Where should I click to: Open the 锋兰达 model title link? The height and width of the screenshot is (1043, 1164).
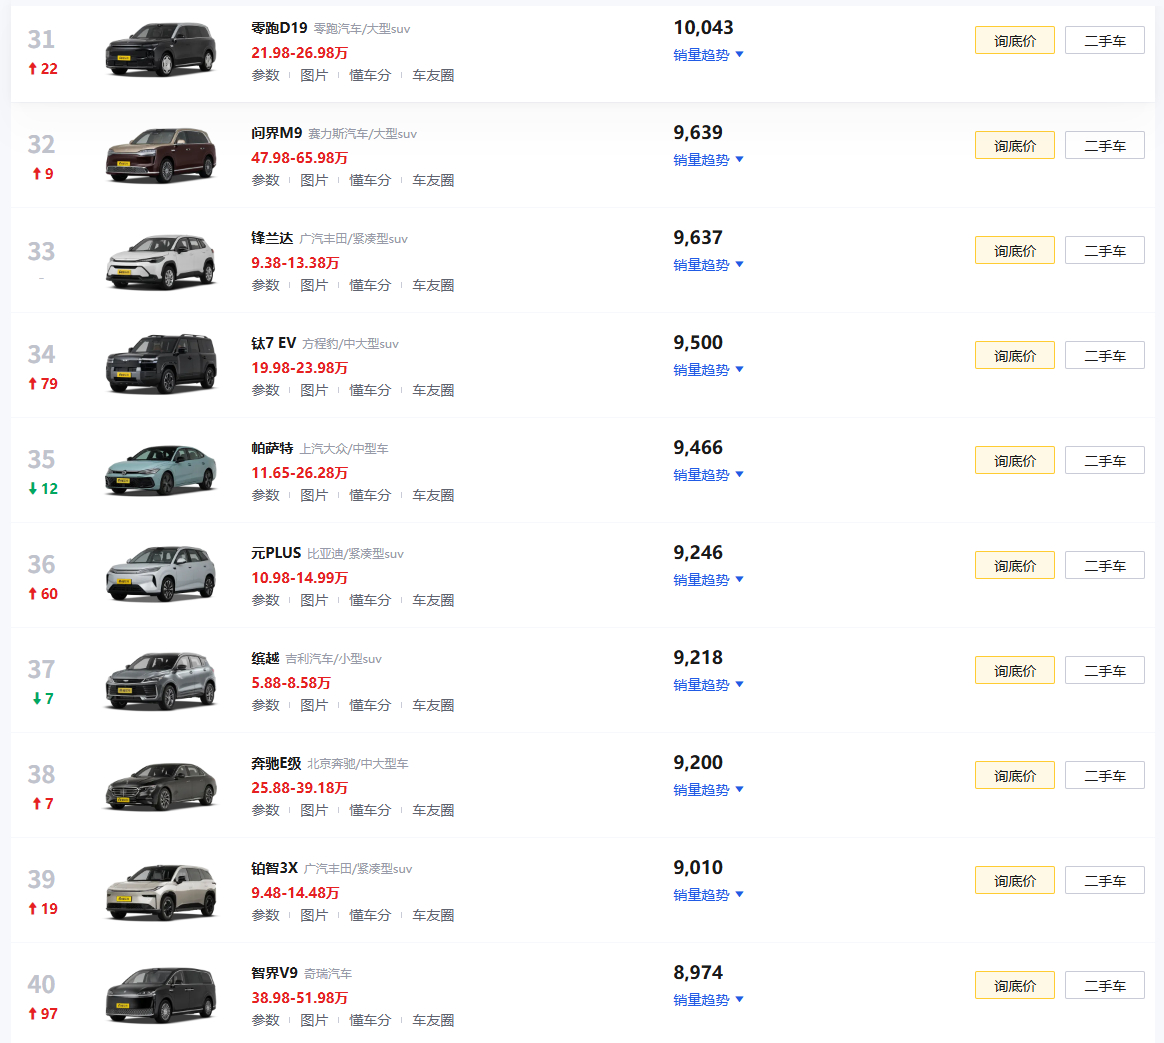point(272,238)
